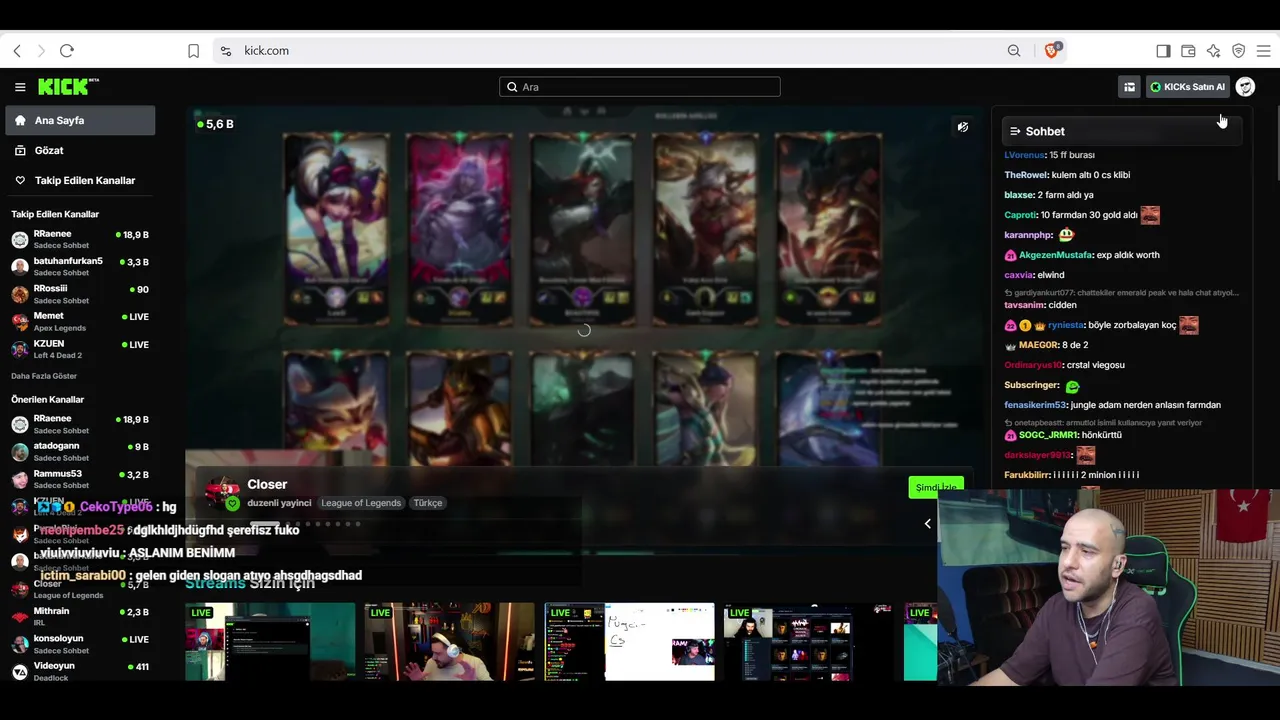Open the Brave VPN shield icon

pos(1238,51)
